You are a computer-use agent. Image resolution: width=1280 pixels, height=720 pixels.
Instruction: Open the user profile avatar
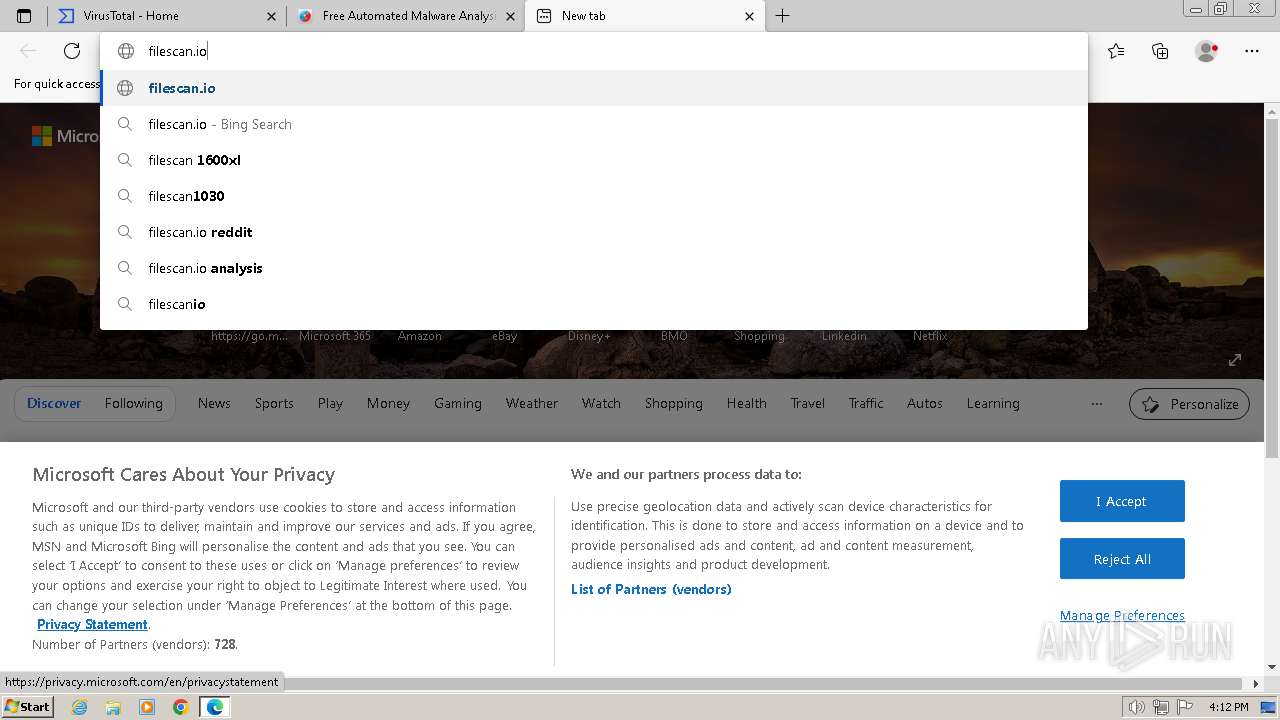[1206, 51]
